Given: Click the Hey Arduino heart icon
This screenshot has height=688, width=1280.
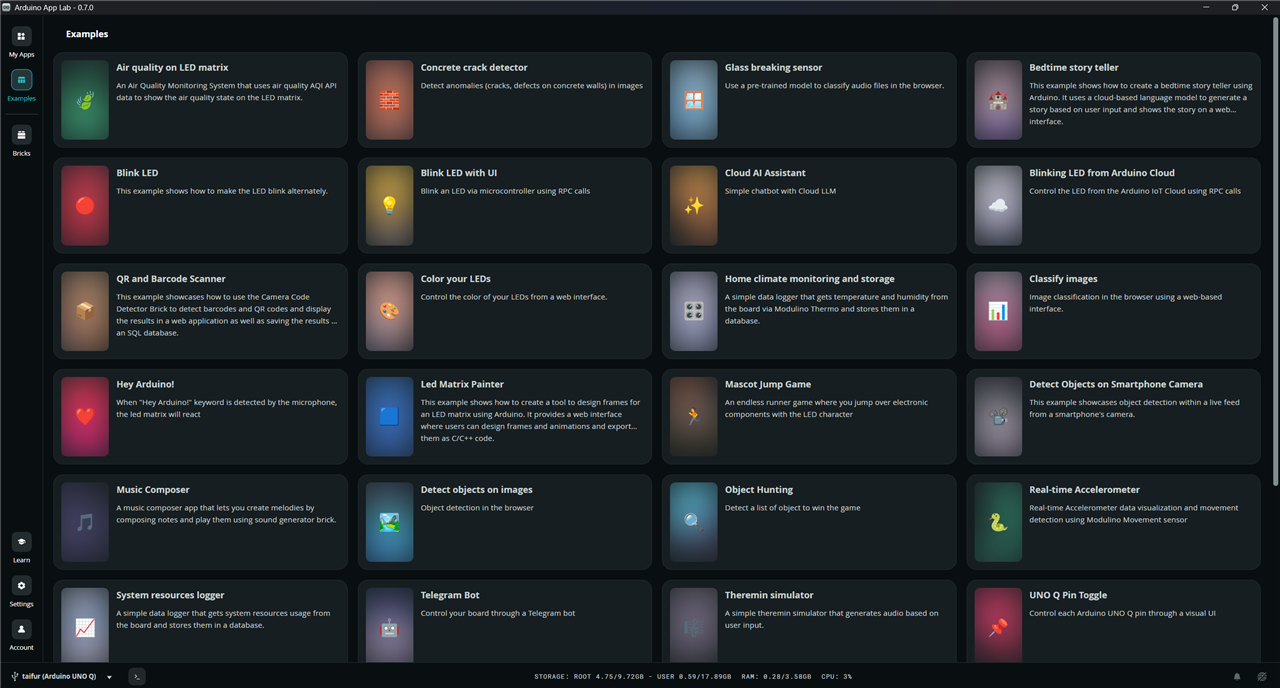Looking at the screenshot, I should coord(85,416).
